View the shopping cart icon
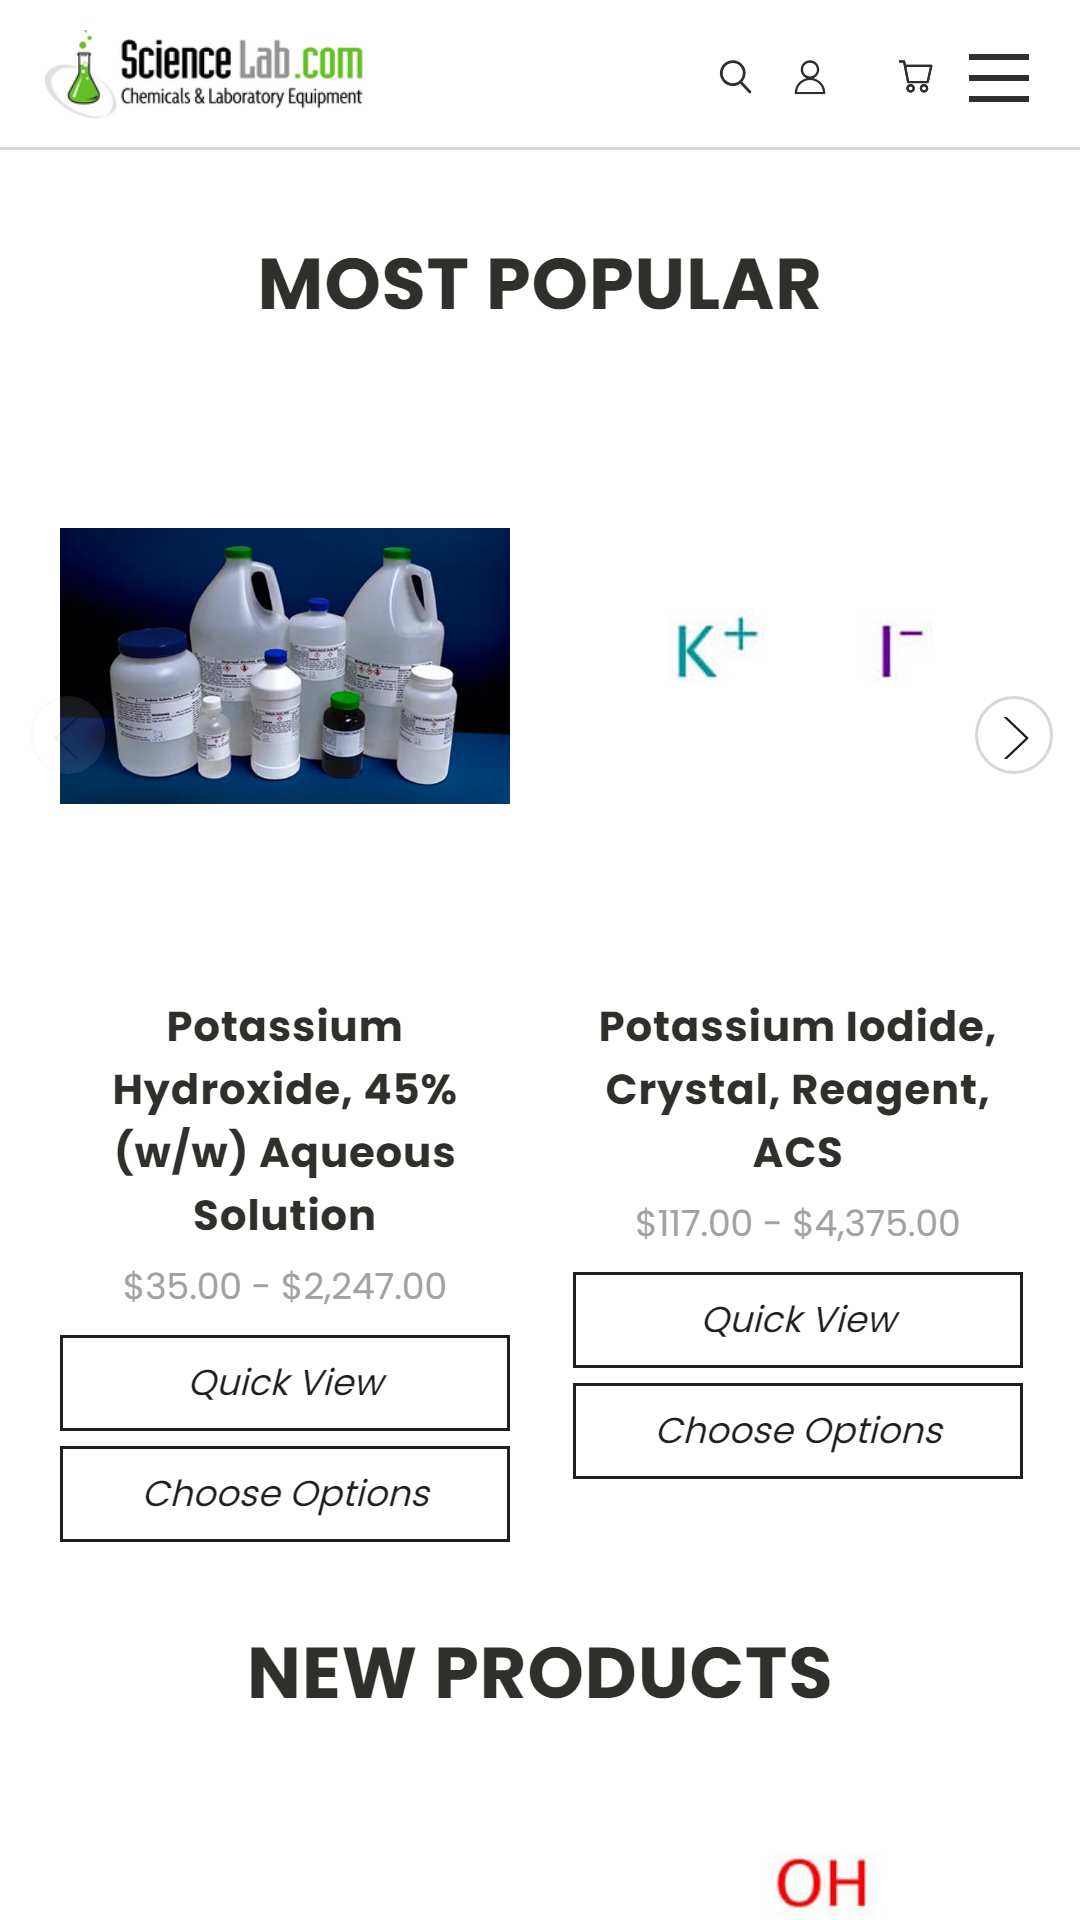Screen dimensions: 1080x1920 click(x=915, y=77)
